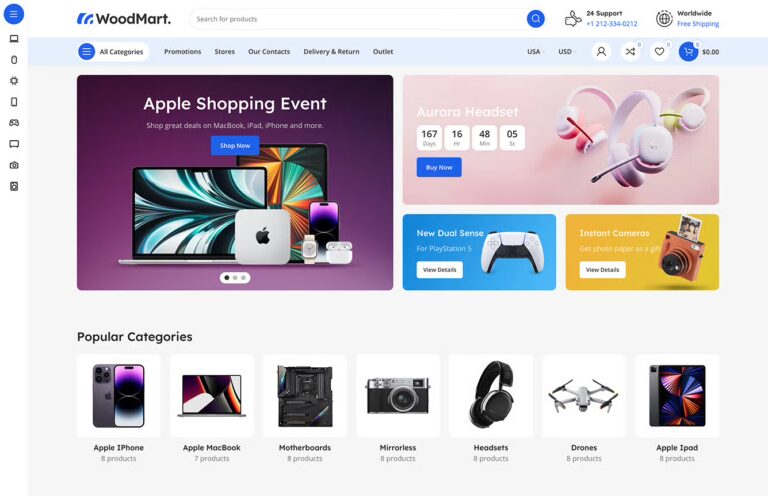Expand the USD currency selector
Viewport: 768px width, 496px height.
pos(566,51)
